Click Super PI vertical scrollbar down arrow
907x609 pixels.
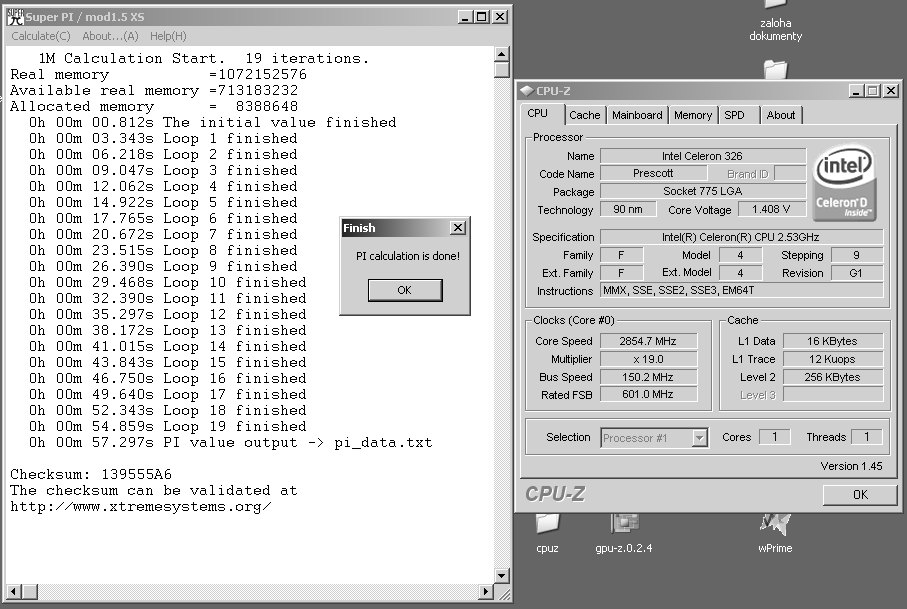(502, 576)
